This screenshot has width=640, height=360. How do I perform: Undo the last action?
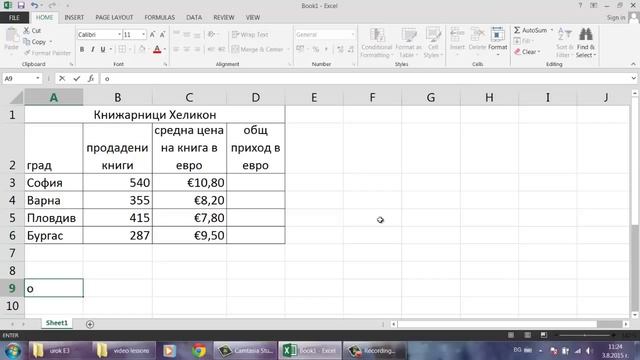[34, 5]
